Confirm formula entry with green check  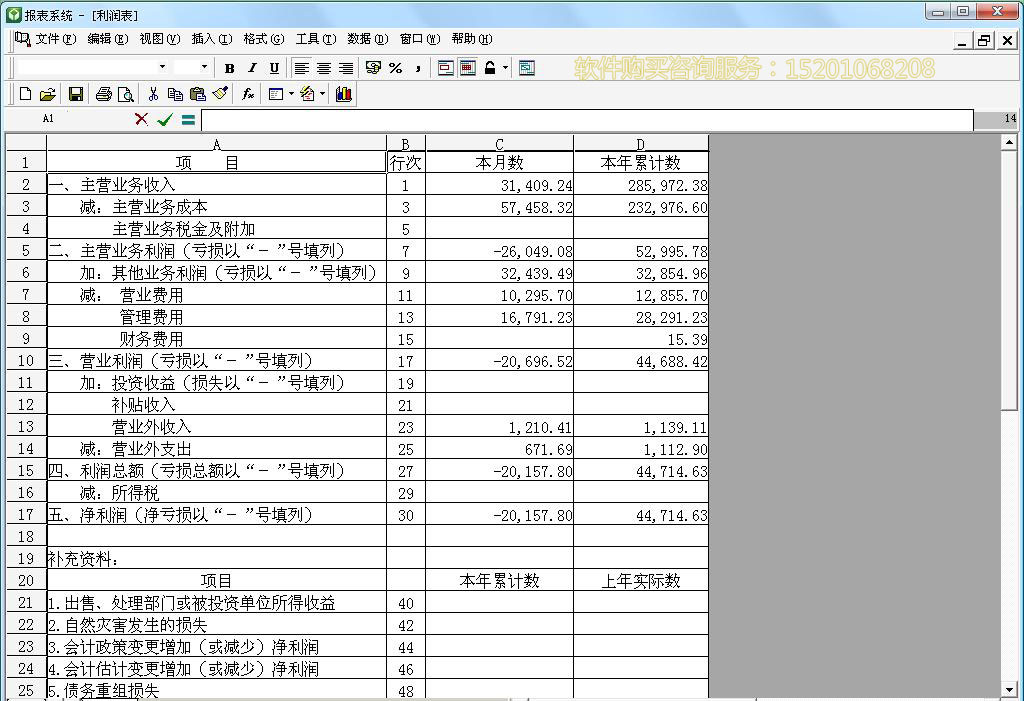click(165, 119)
